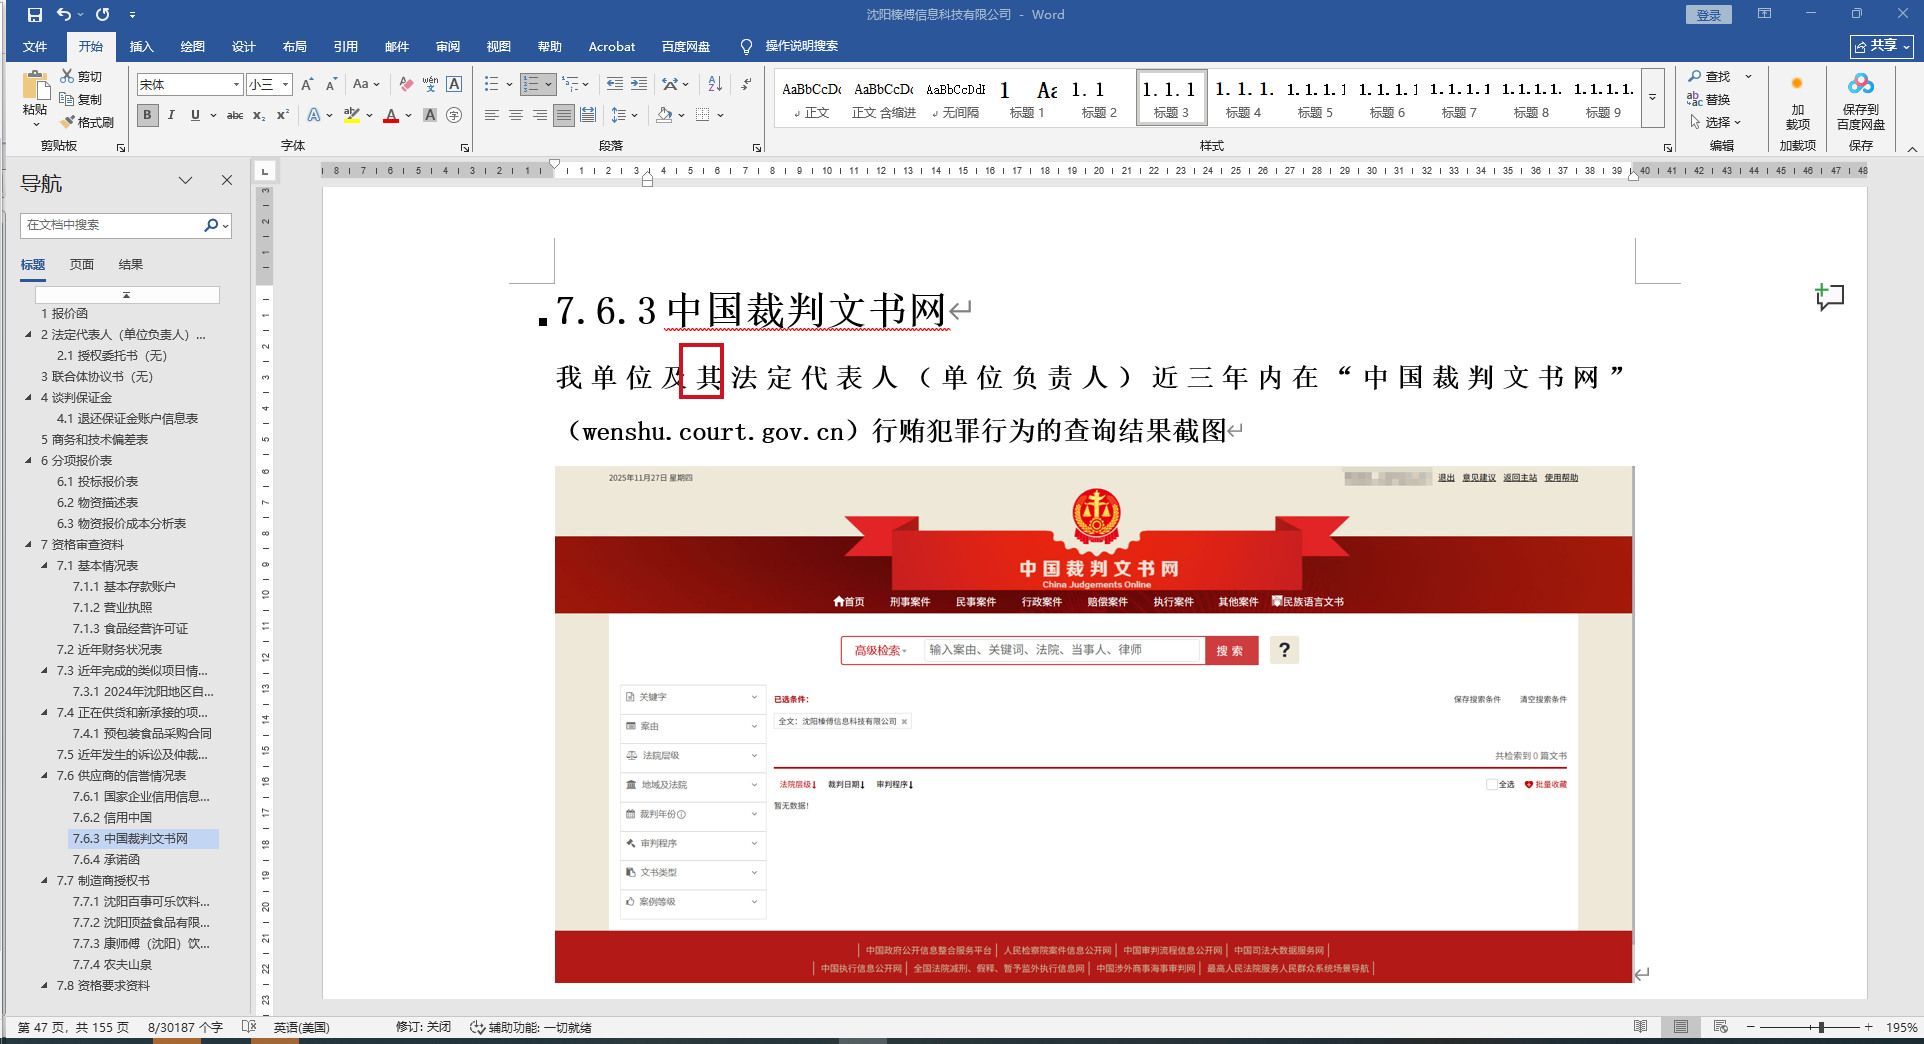Toggle italic formatting
The width and height of the screenshot is (1924, 1044).
click(171, 115)
